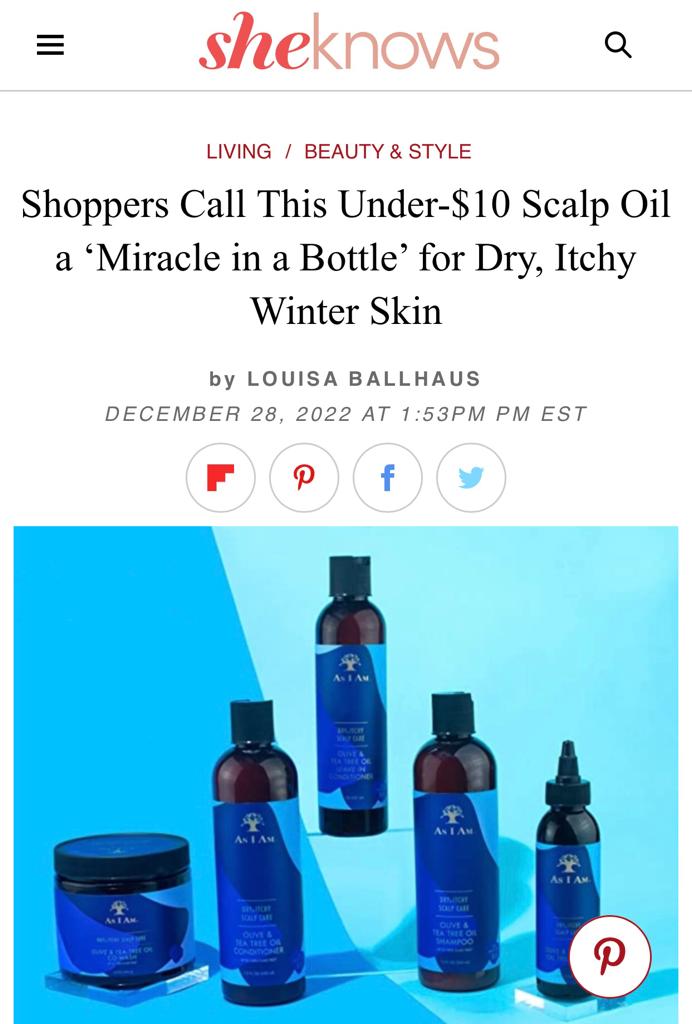Viewport: 692px width, 1024px height.
Task: Click the word 'by' before author name
Action: tap(223, 379)
